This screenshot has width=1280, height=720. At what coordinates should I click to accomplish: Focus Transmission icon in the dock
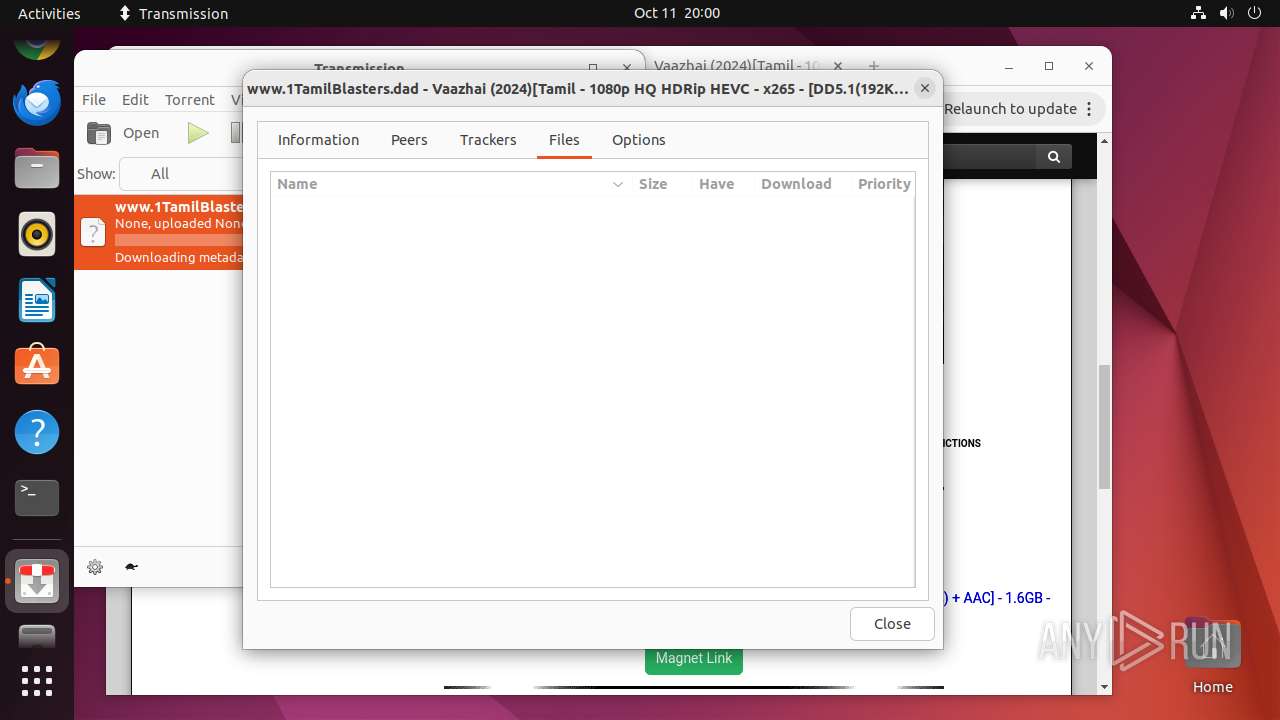point(37,581)
